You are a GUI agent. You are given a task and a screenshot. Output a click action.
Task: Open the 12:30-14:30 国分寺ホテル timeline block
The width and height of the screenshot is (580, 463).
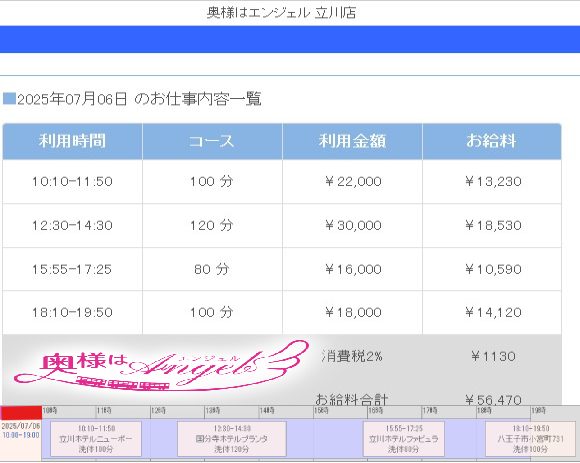232,439
